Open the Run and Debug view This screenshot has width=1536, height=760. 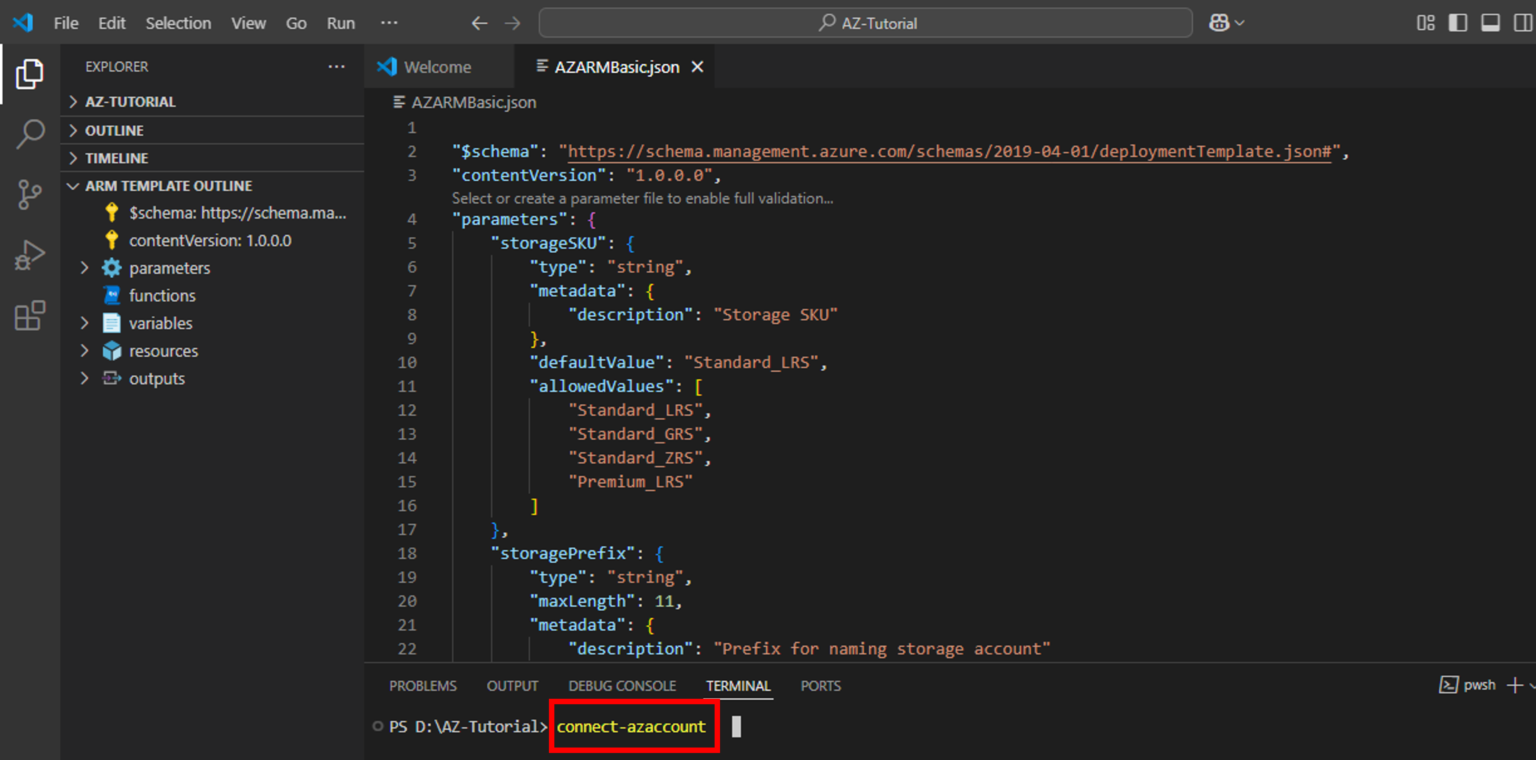[x=30, y=256]
